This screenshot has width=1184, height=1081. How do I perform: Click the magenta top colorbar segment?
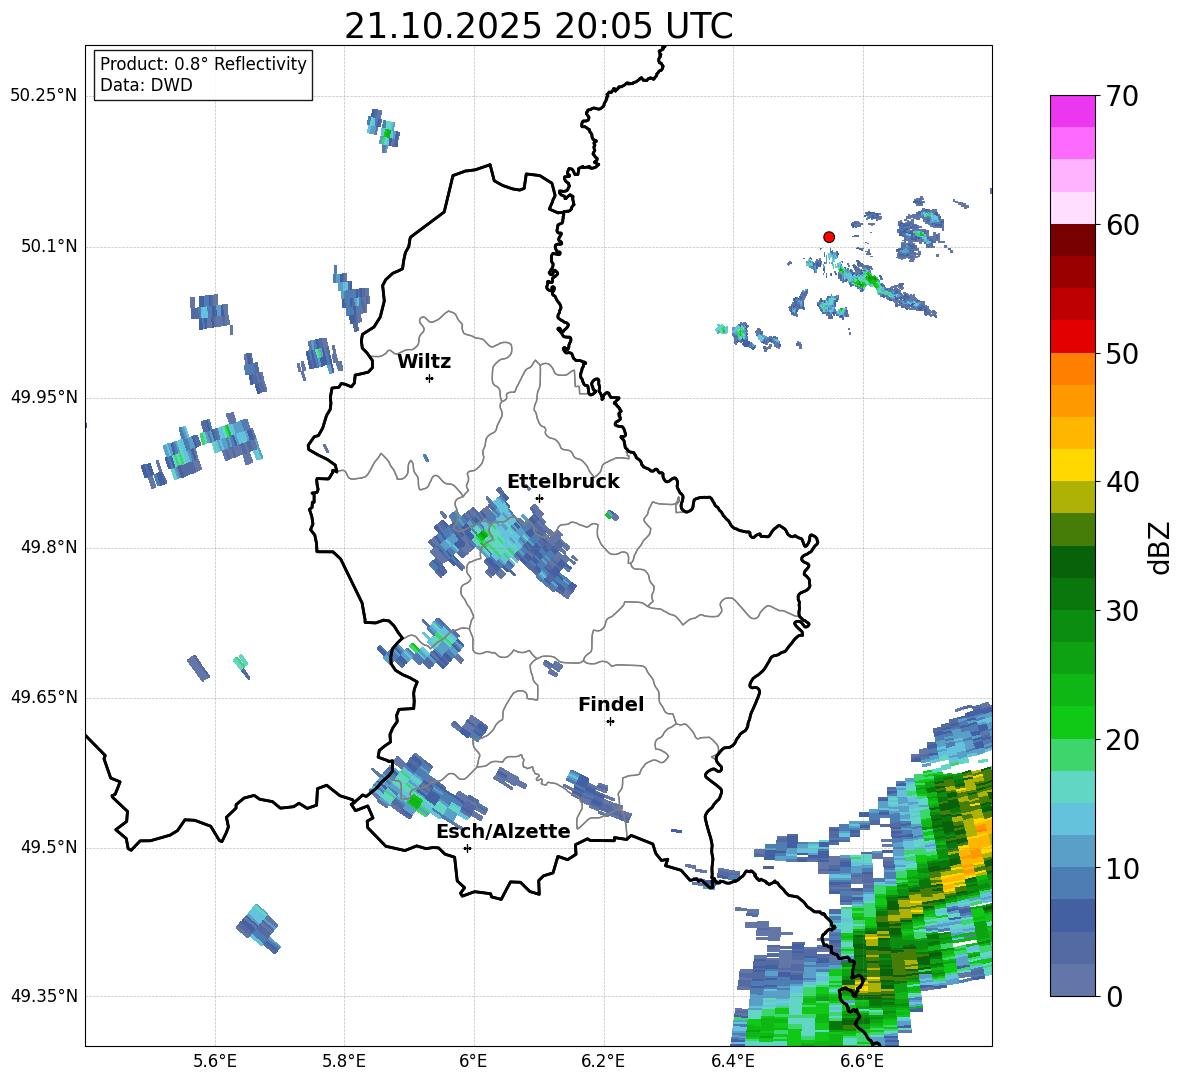(x=1072, y=112)
